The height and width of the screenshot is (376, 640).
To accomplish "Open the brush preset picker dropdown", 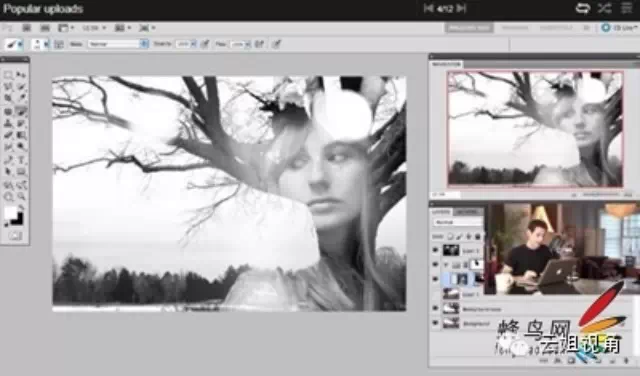I will pyautogui.click(x=46, y=44).
